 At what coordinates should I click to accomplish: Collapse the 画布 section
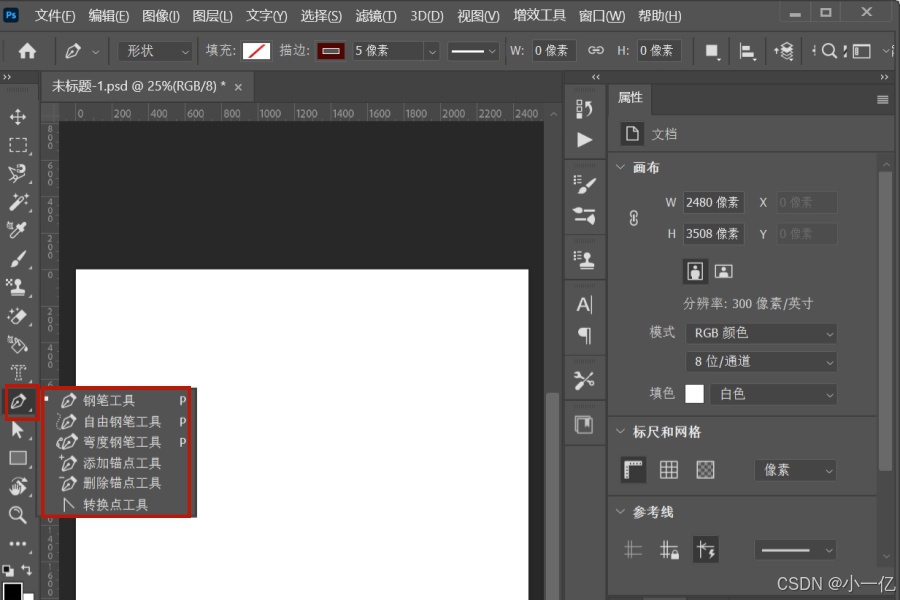(x=620, y=167)
